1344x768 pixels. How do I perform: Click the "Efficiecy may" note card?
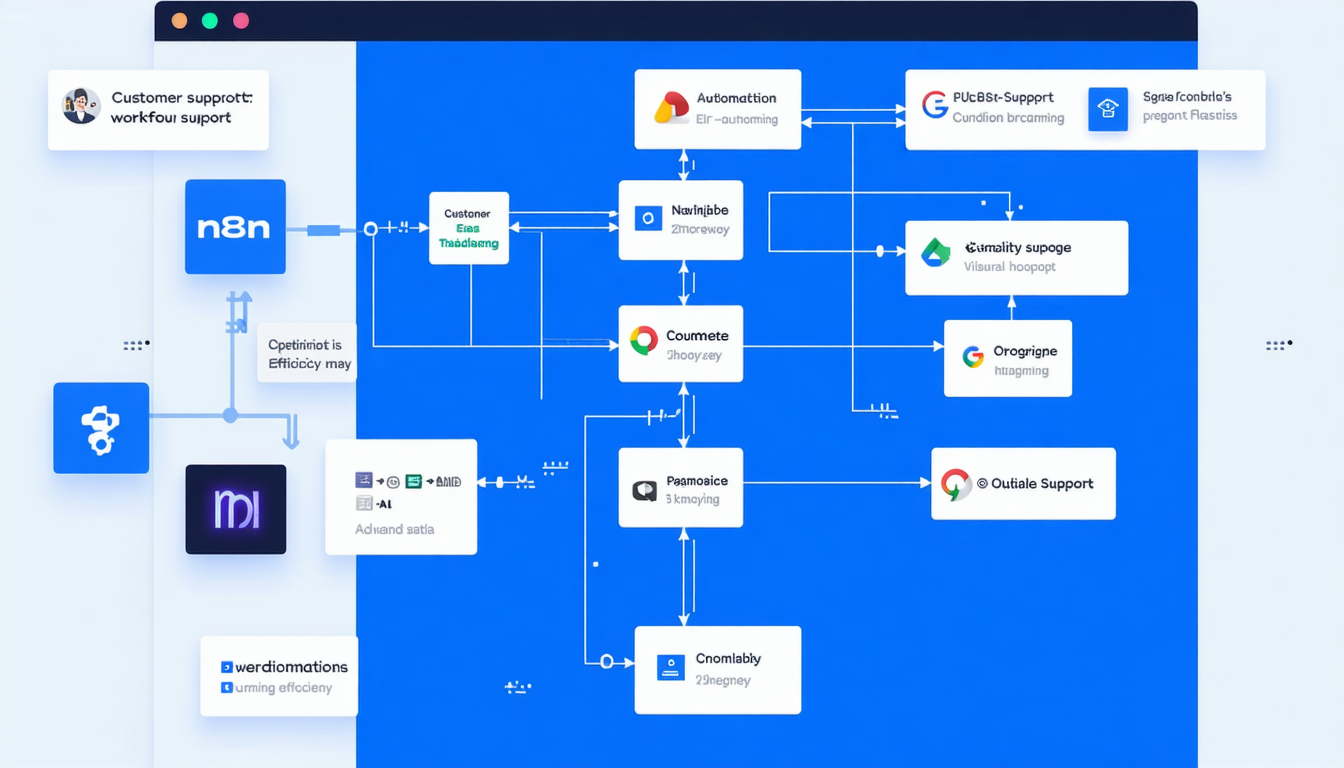coord(307,353)
